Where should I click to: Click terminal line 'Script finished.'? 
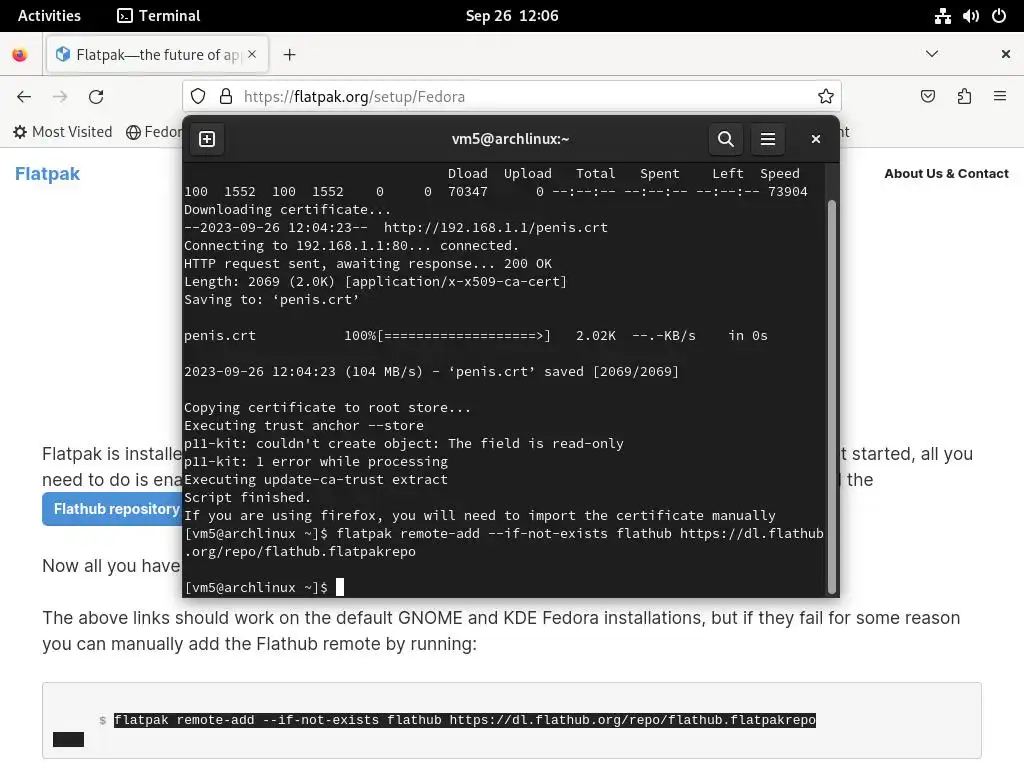click(x=248, y=498)
